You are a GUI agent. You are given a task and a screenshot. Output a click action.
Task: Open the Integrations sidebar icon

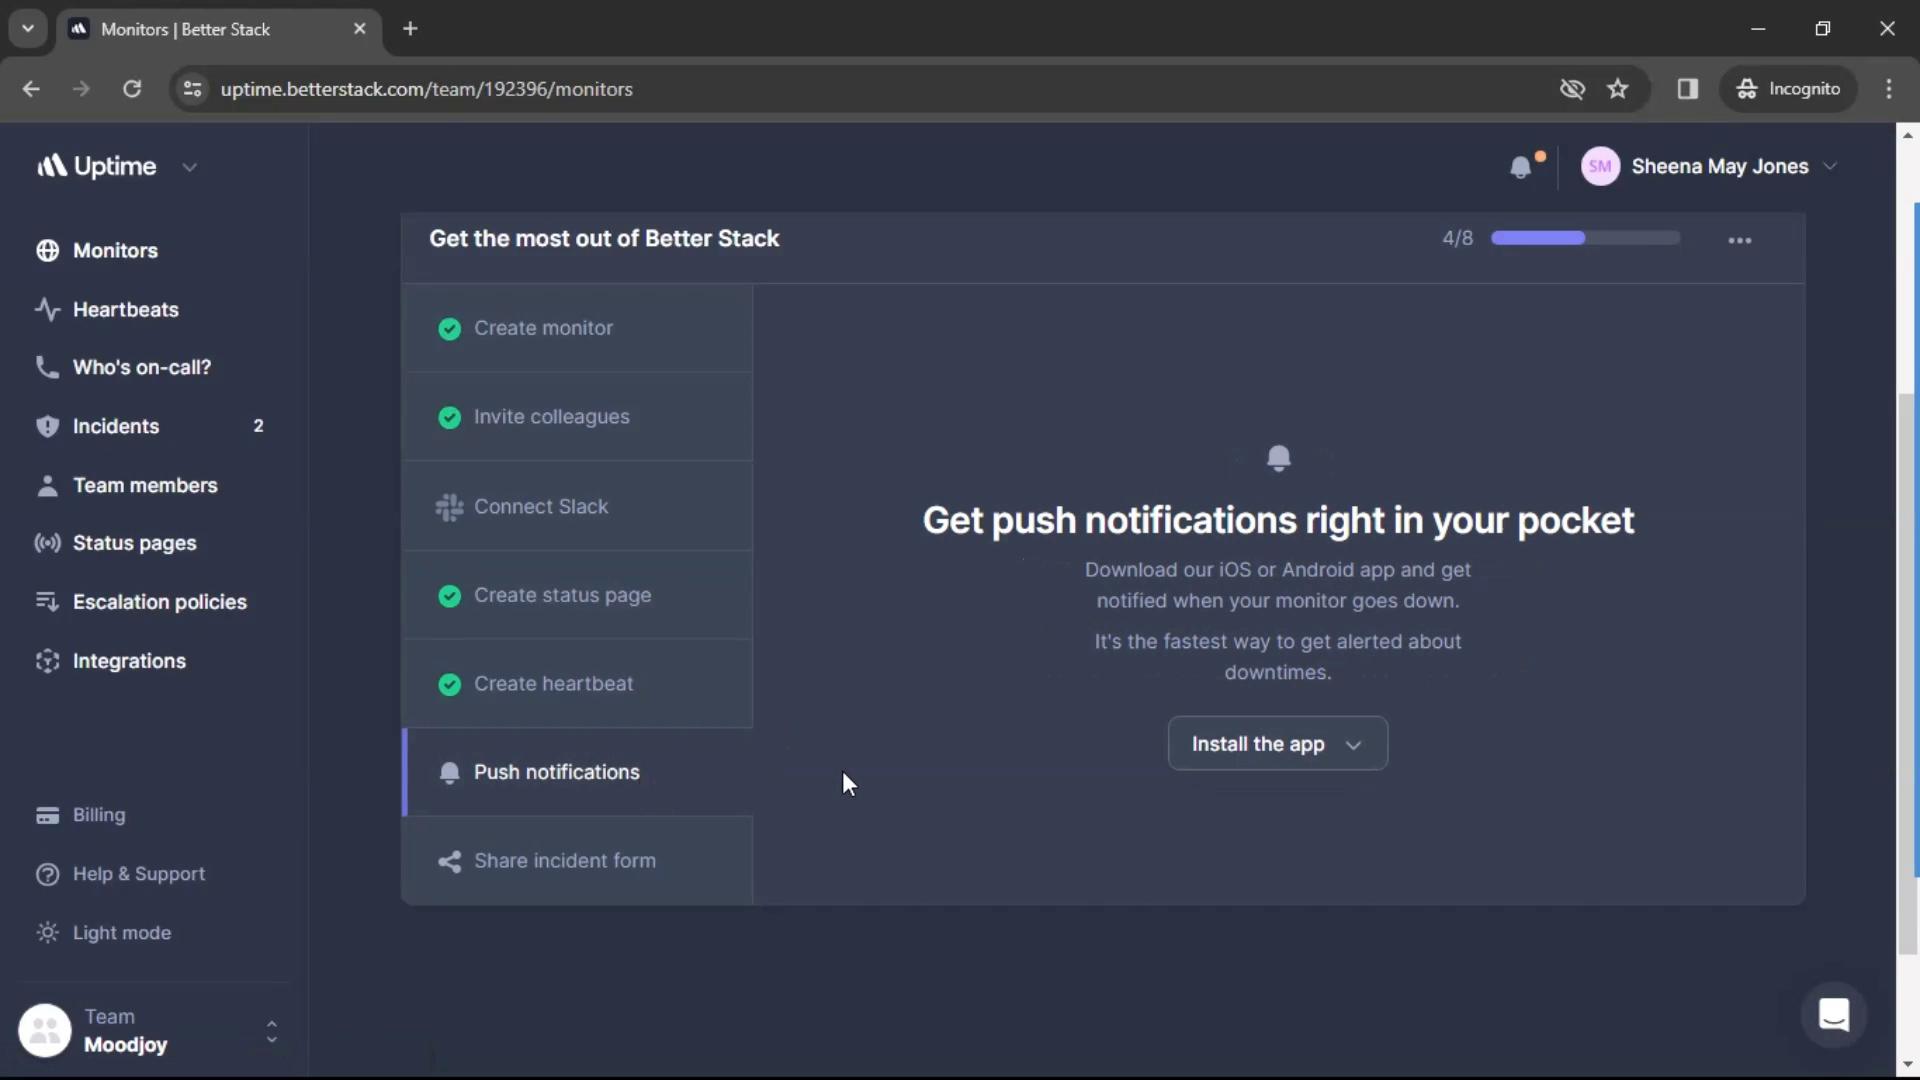point(47,659)
